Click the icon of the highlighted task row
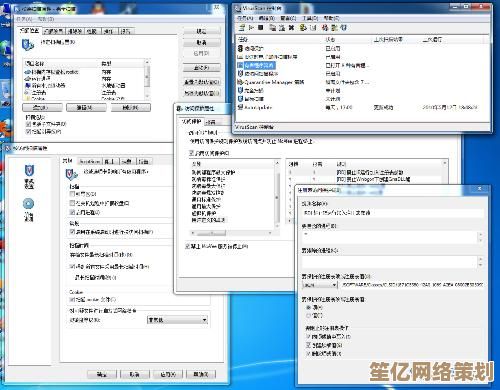Viewport: 500px width, 390px height. [240, 65]
